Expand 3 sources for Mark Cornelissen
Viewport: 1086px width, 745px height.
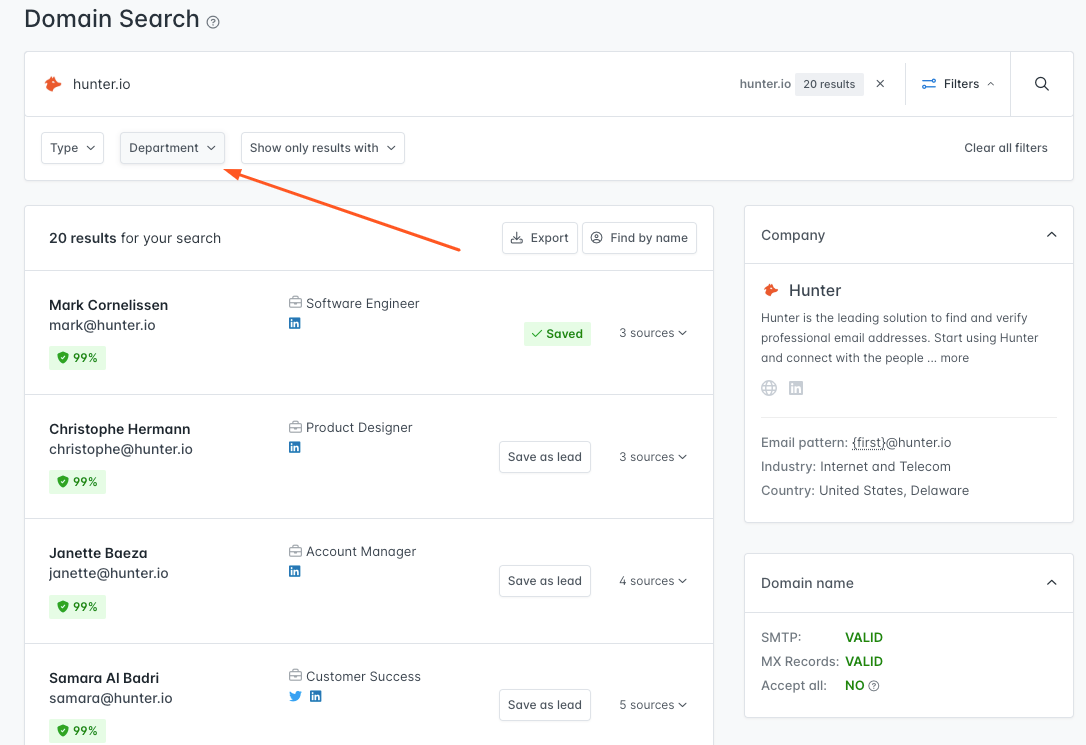click(653, 333)
